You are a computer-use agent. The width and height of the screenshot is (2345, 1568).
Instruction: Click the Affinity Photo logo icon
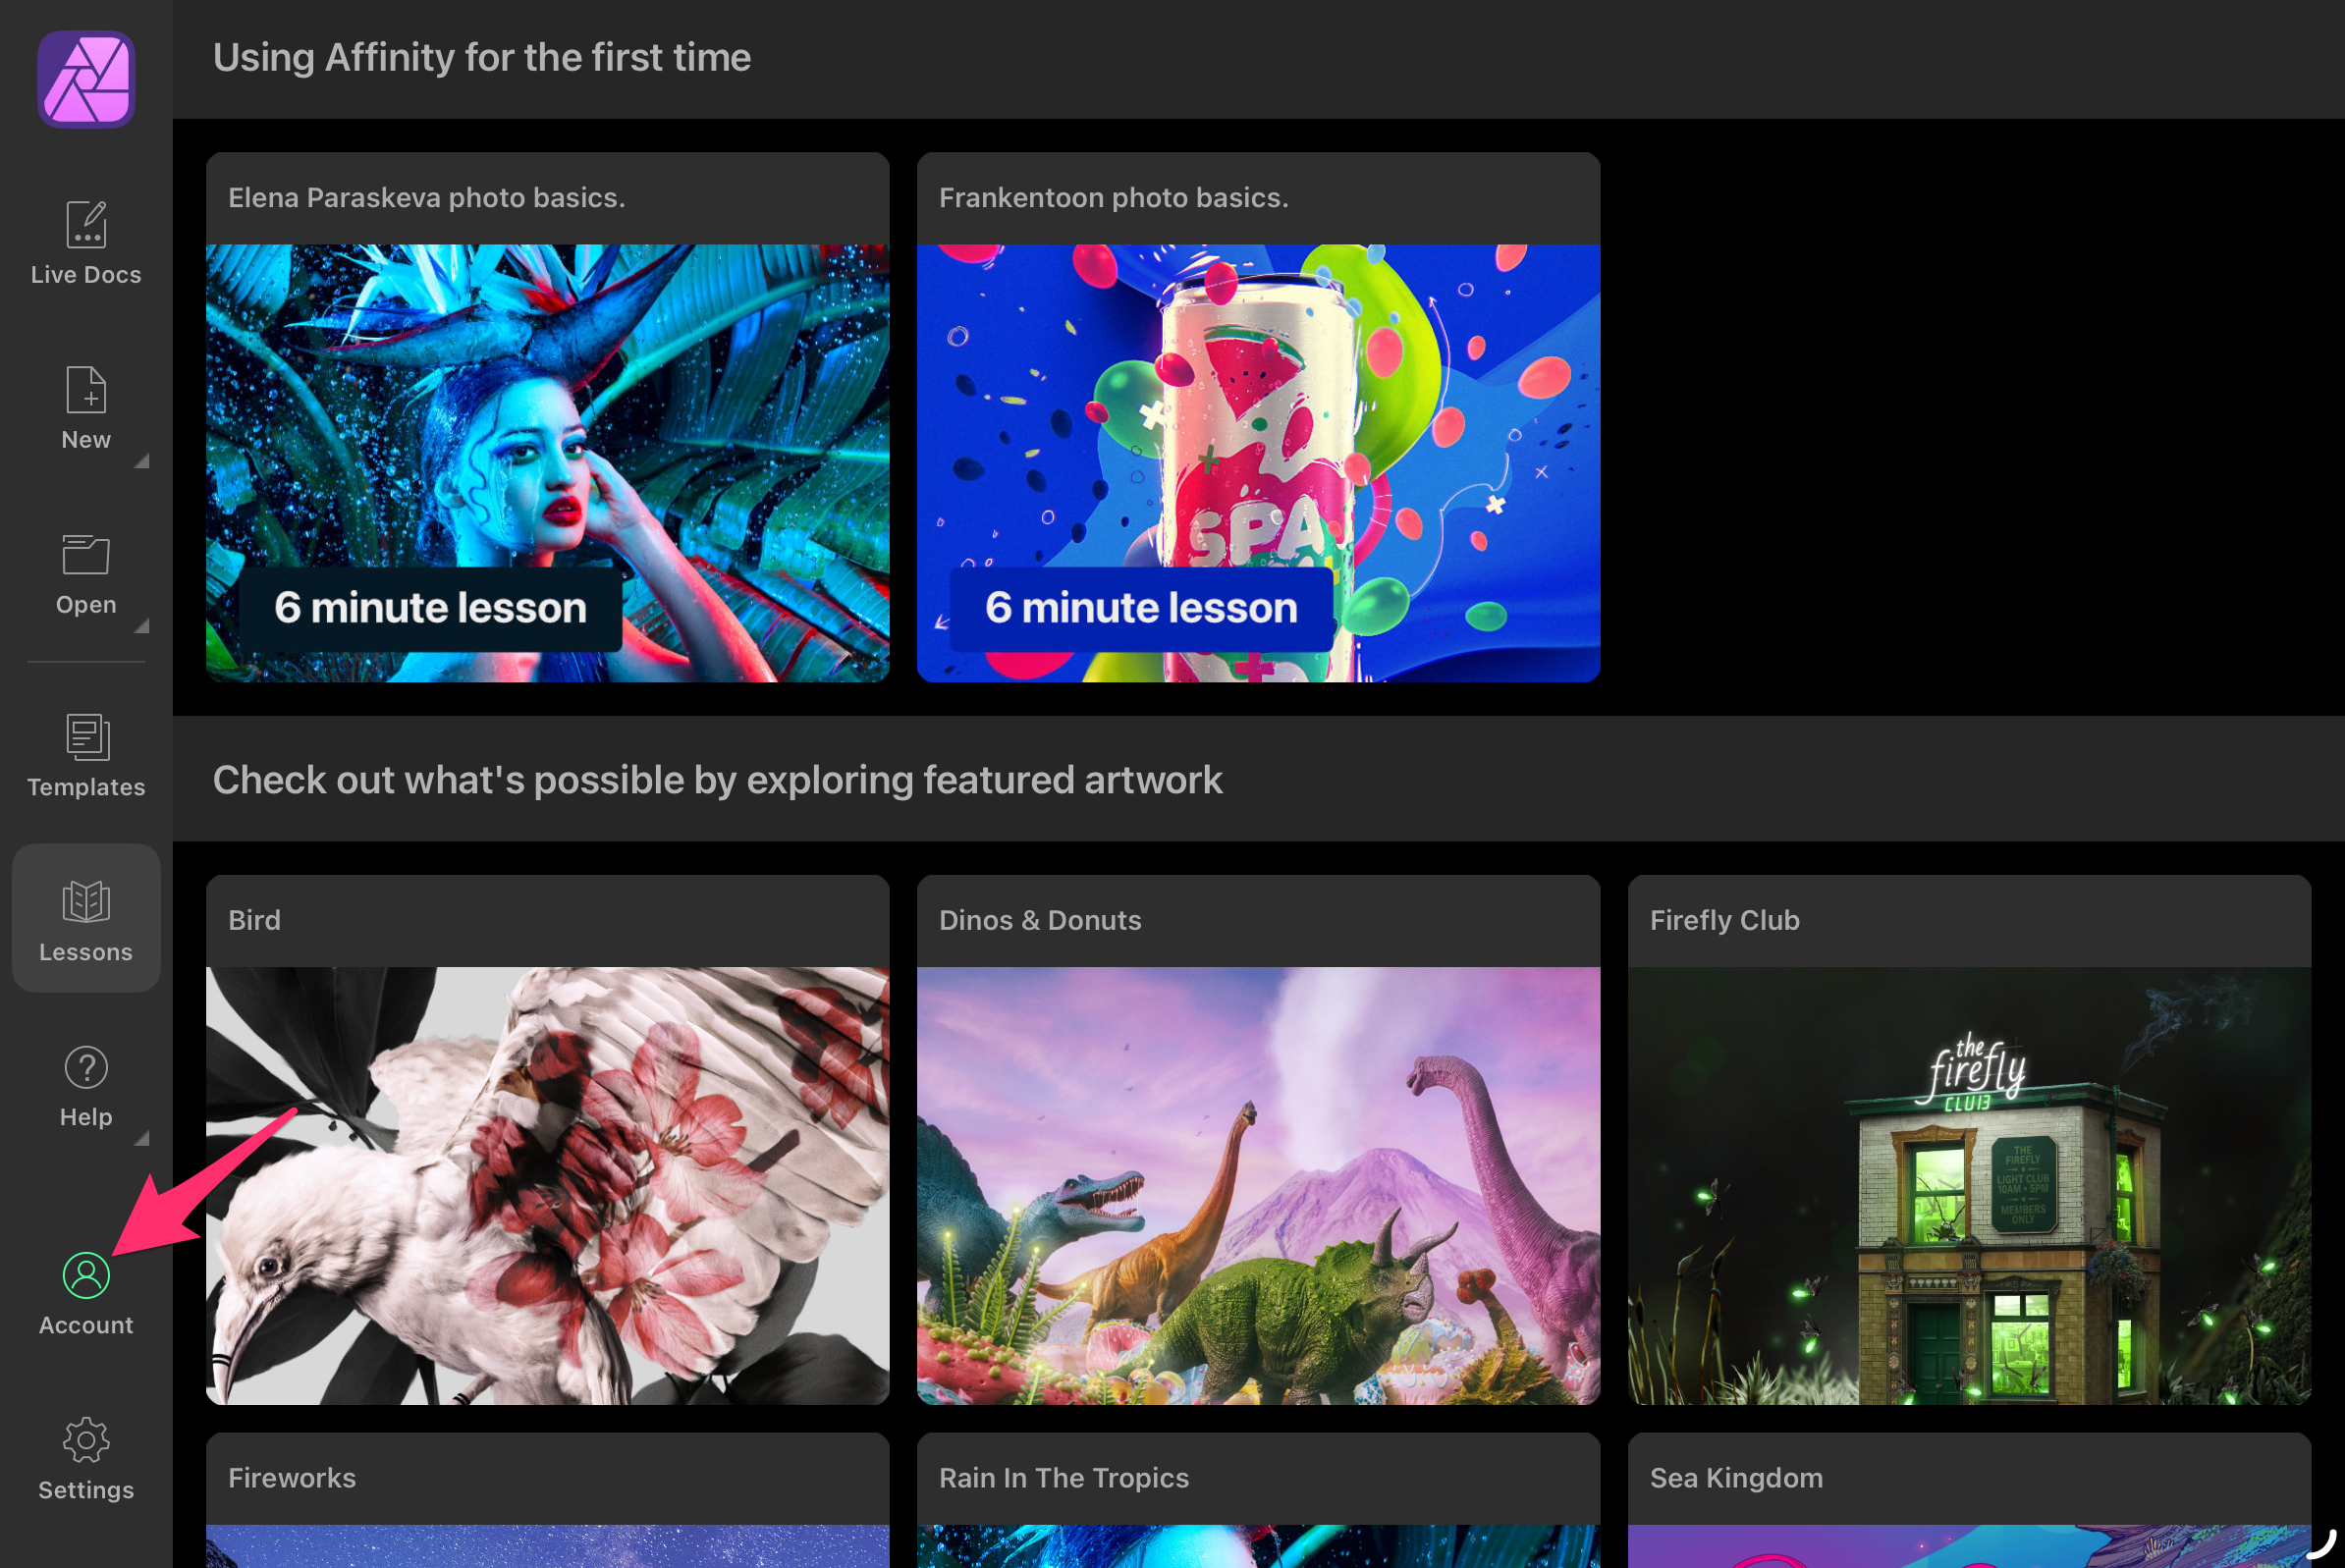(x=86, y=79)
